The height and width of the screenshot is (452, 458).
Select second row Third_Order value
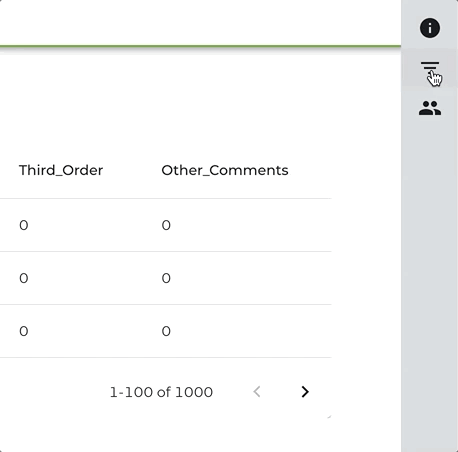click(x=24, y=278)
